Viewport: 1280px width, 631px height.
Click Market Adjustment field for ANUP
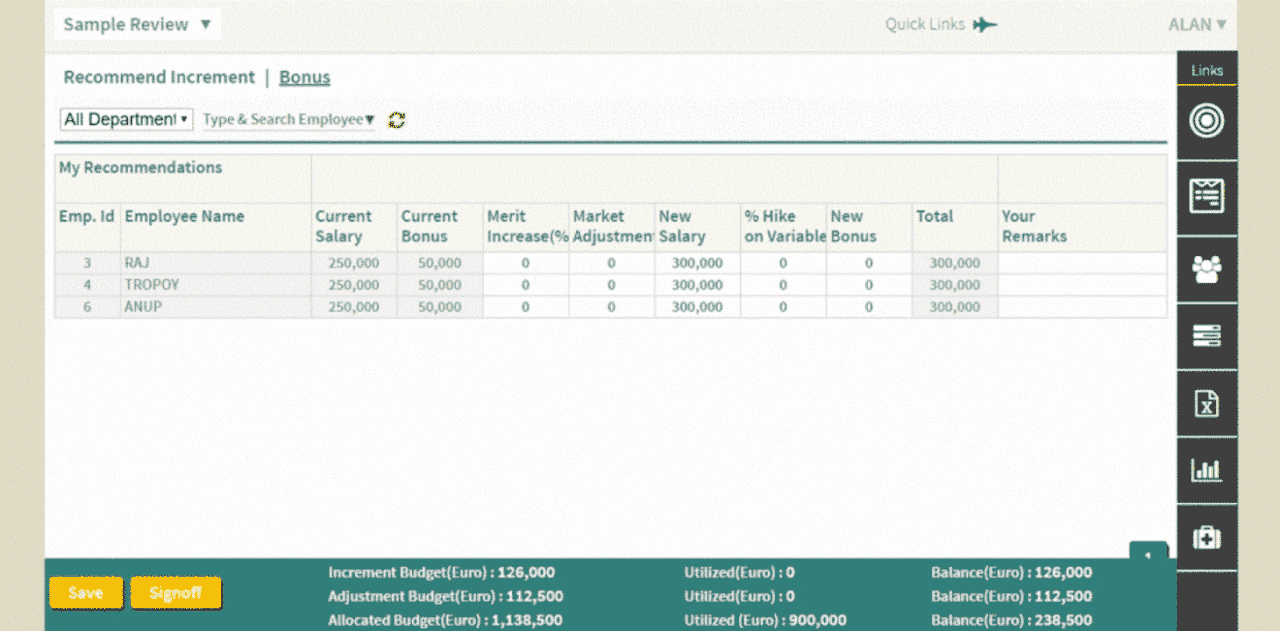pos(611,307)
